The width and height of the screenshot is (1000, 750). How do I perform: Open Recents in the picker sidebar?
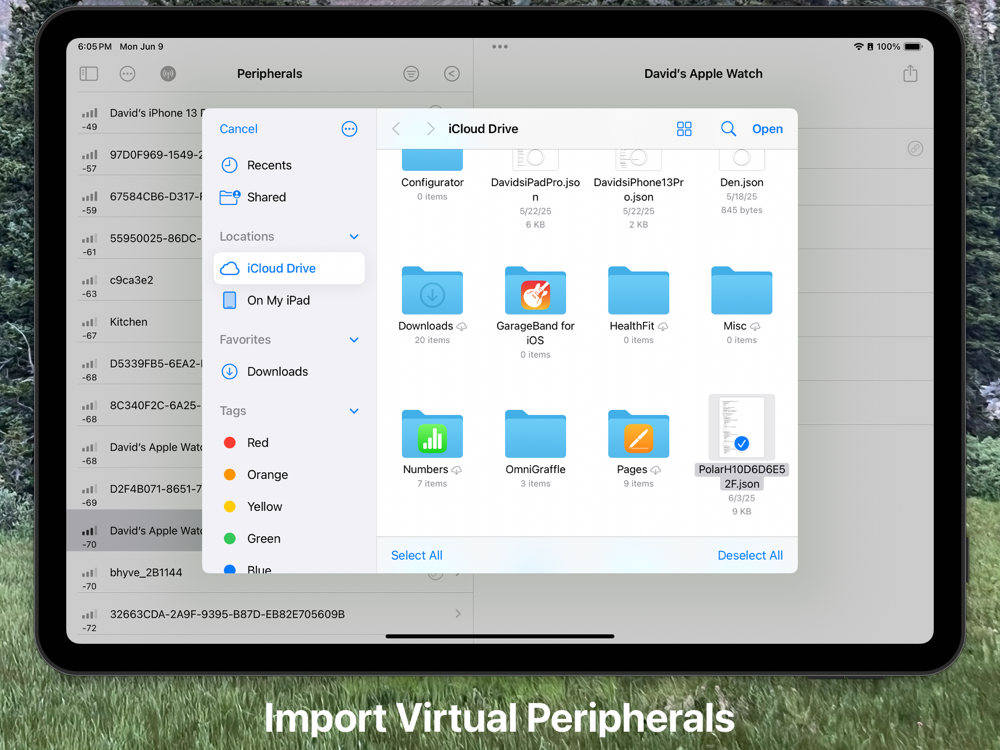(289, 165)
